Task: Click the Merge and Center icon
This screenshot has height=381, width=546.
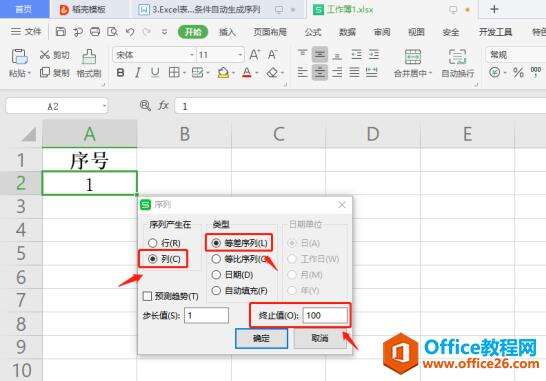Action: tap(413, 56)
